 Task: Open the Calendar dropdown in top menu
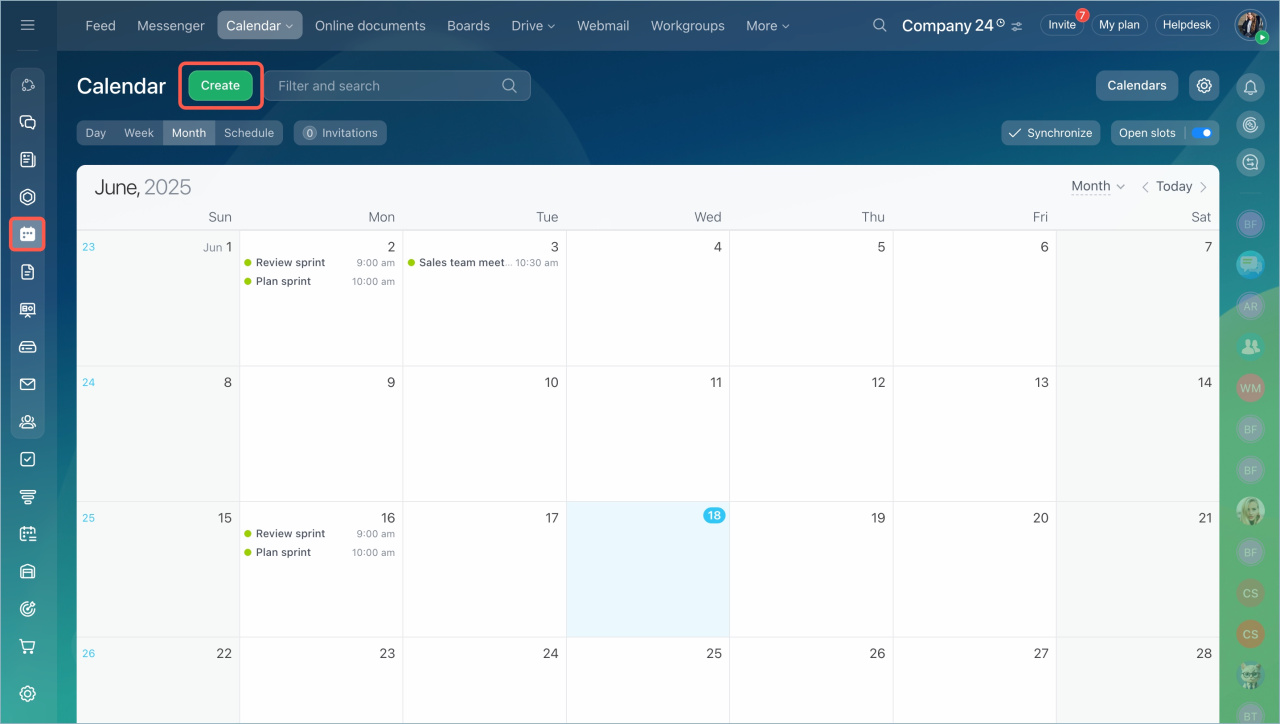(x=260, y=26)
